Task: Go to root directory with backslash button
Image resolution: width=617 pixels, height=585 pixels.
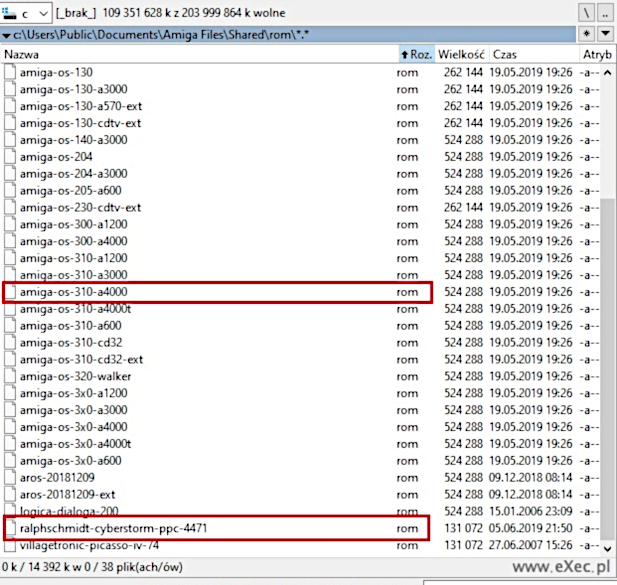Action: [x=586, y=13]
